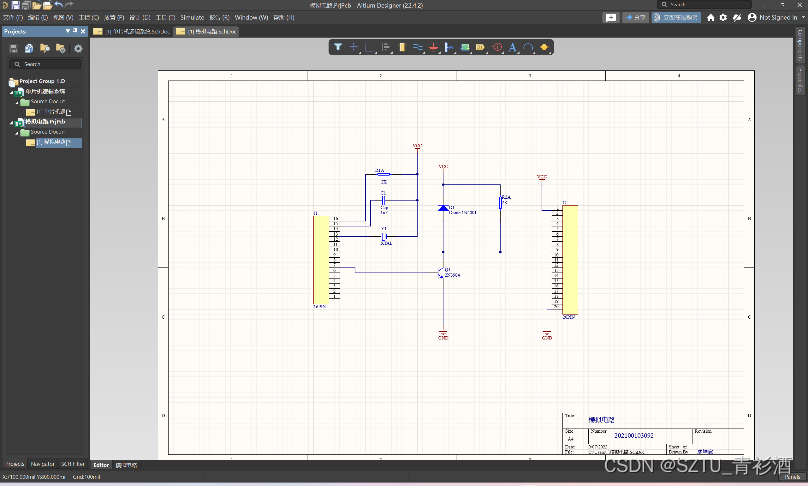Screen dimensions: 808x486
Task: Save the document via title bar save icon
Action: click(x=15, y=5)
